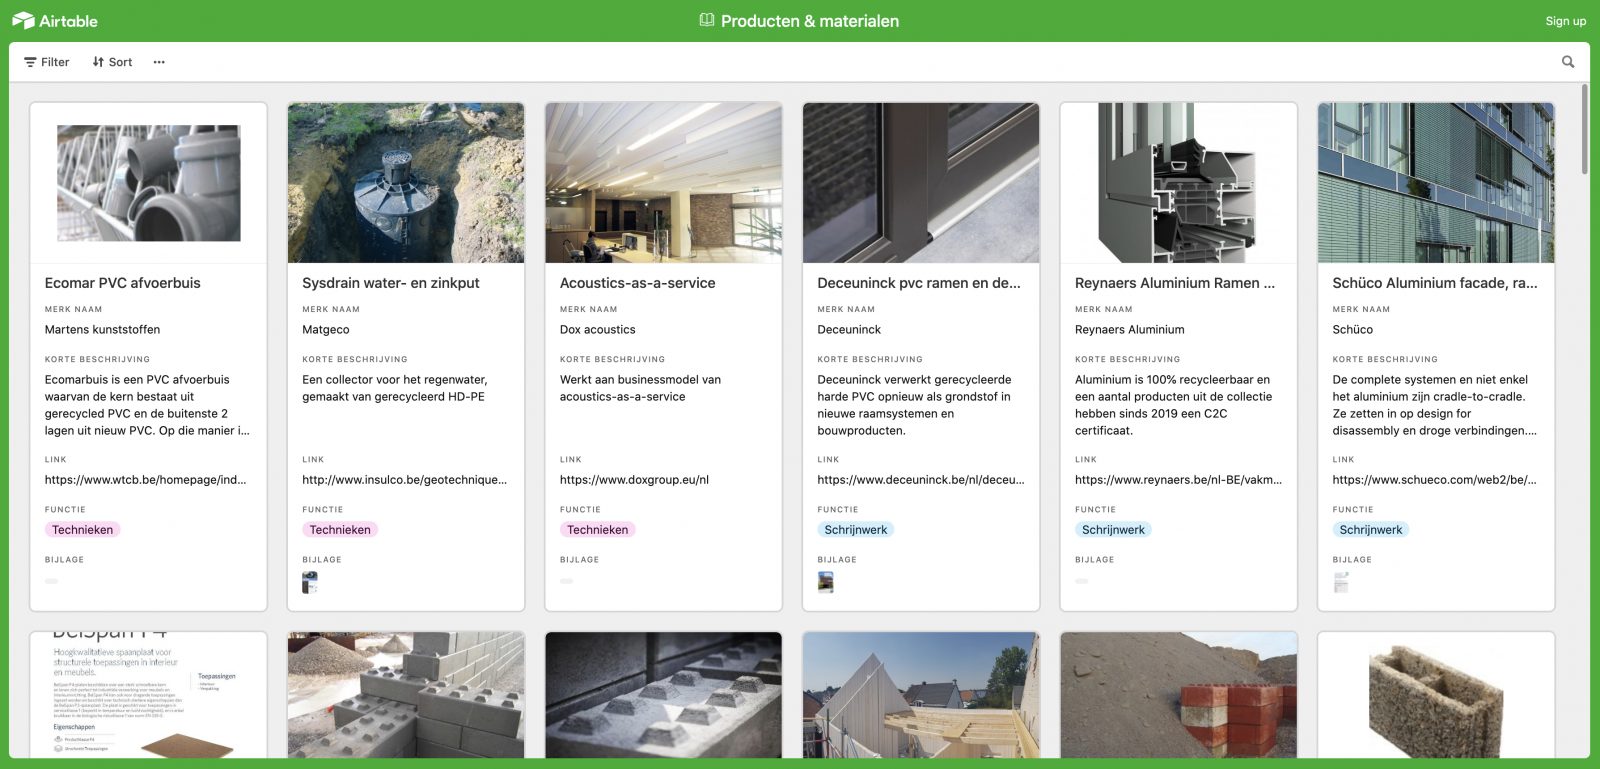Open Deceuninck attachment thumbnail under Bijlage
The width and height of the screenshot is (1600, 769).
[825, 583]
